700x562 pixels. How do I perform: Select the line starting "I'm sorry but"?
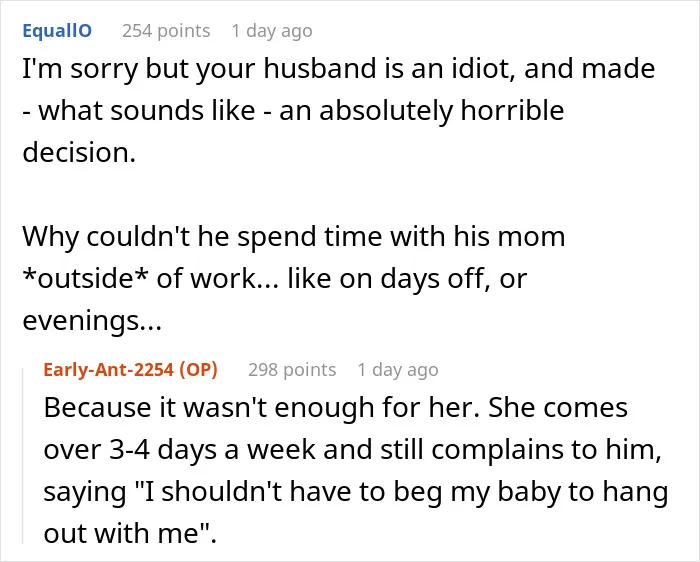[339, 69]
